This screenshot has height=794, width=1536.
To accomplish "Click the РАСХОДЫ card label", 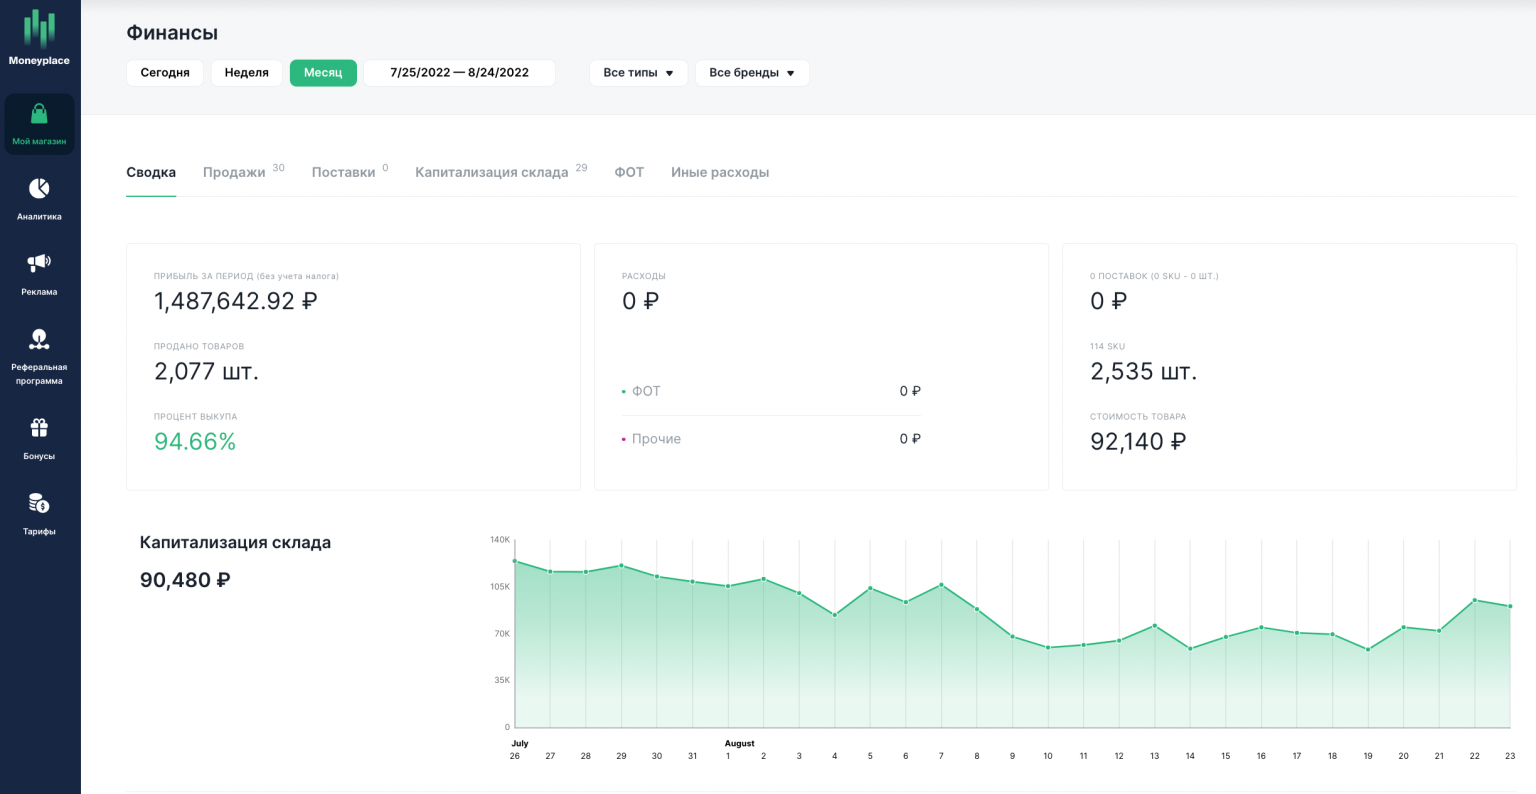I will tap(644, 276).
